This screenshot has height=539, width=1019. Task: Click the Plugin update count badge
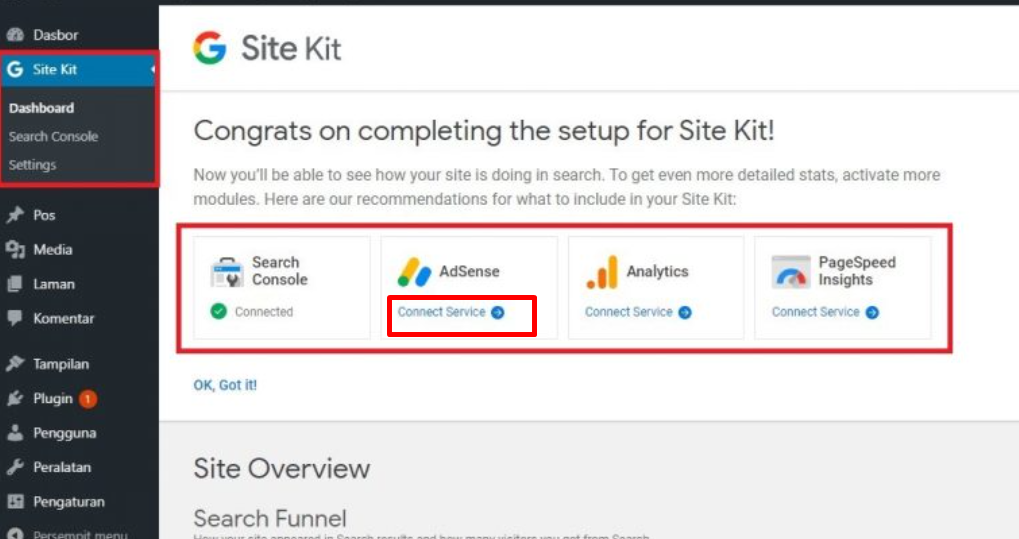tap(87, 399)
